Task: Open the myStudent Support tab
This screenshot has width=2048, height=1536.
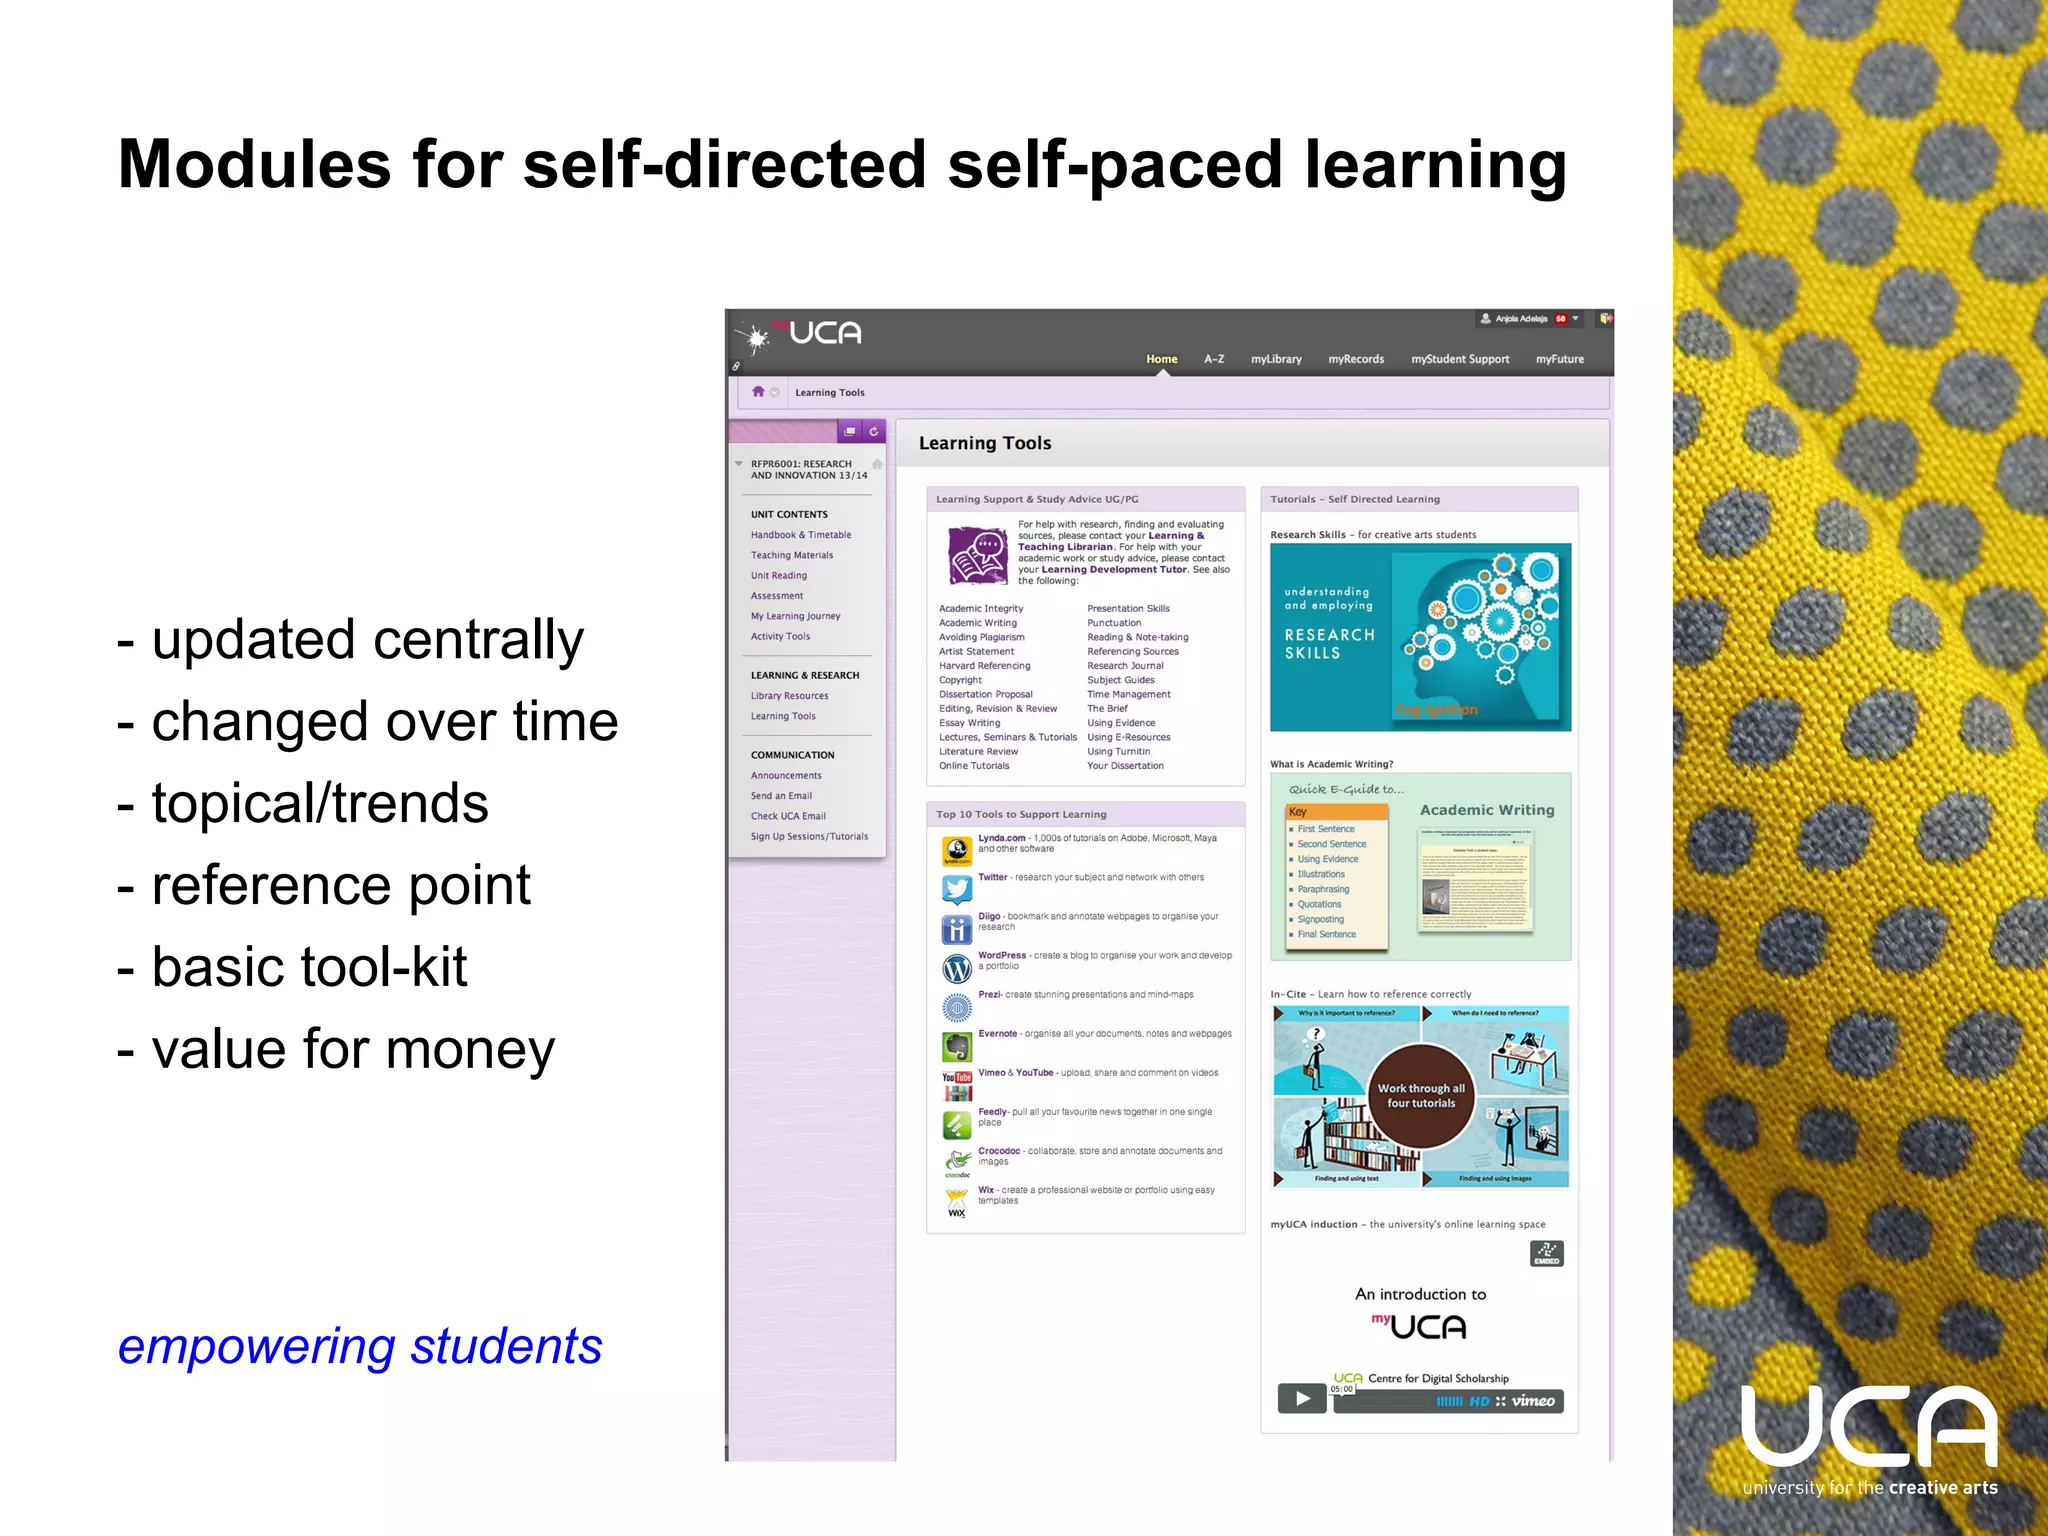Action: (x=1460, y=359)
